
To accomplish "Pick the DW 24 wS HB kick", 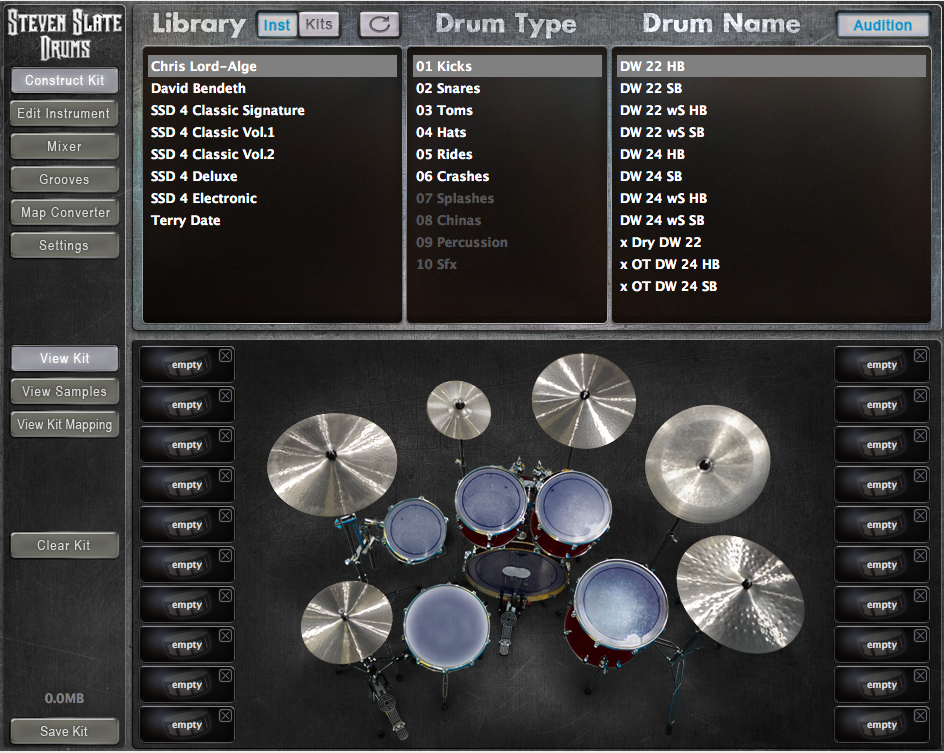I will click(771, 198).
